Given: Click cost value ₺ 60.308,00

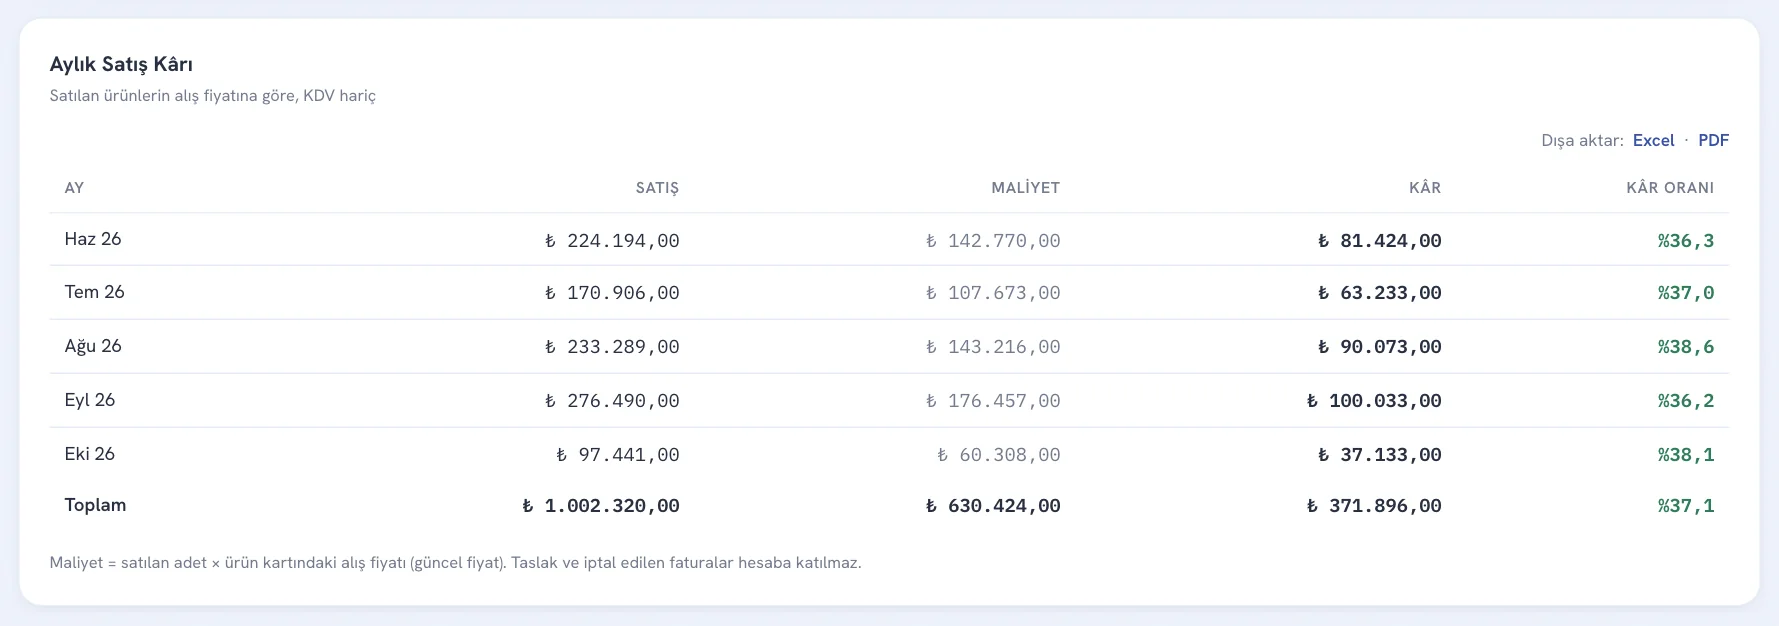Looking at the screenshot, I should tap(999, 455).
